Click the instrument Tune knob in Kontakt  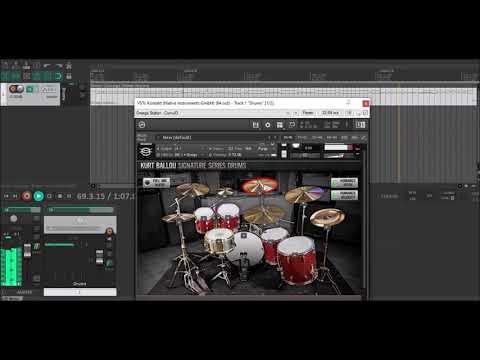pyautogui.click(x=296, y=146)
